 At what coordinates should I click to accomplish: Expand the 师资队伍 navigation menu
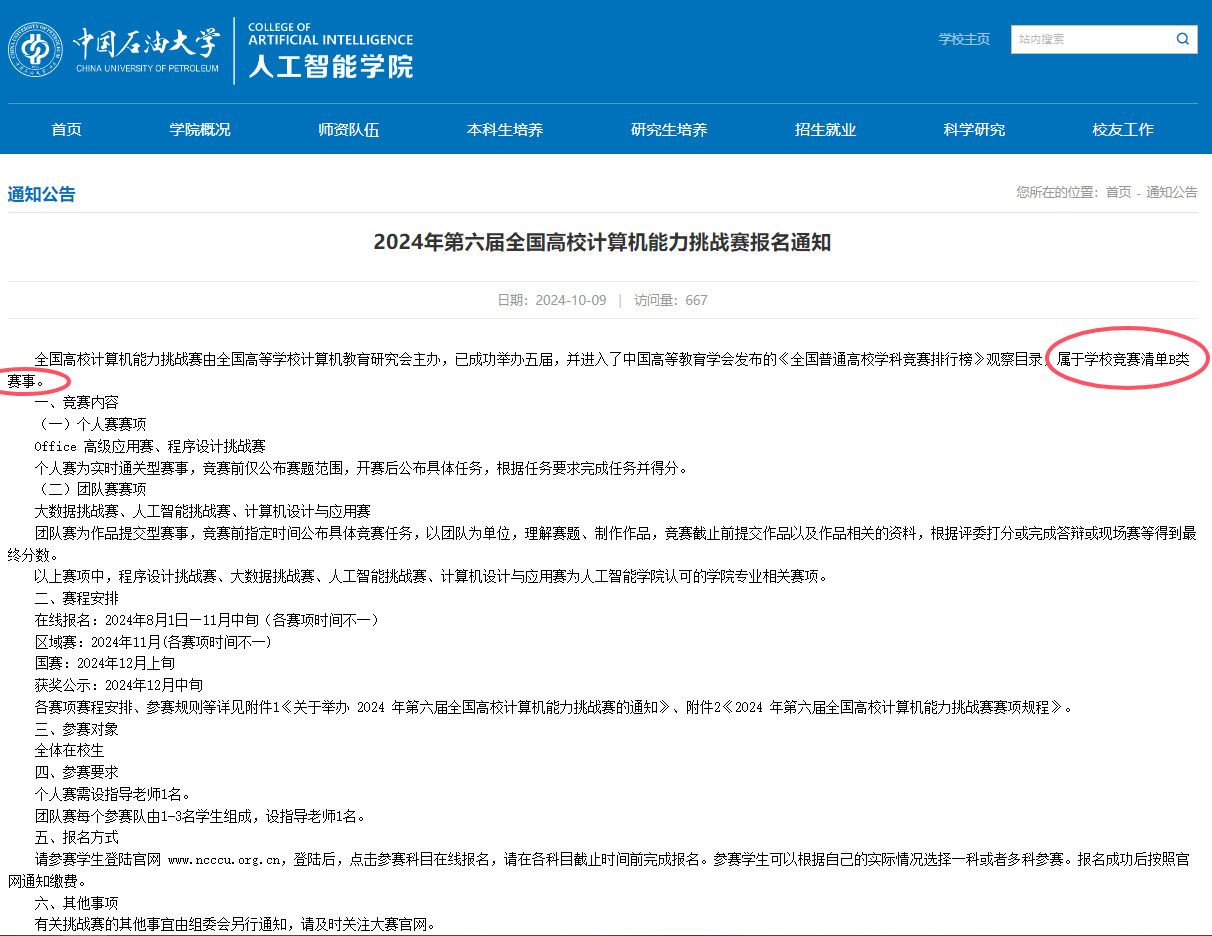coord(349,129)
